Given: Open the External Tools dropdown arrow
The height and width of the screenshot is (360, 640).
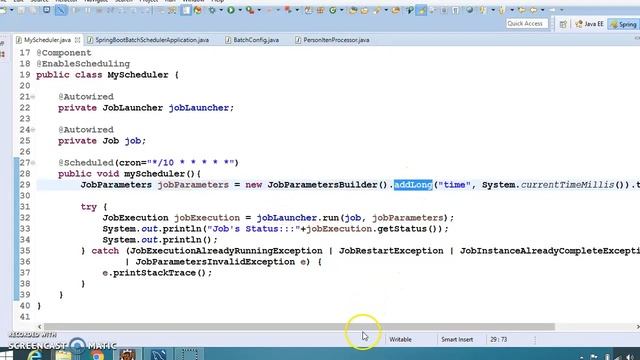Looking at the screenshot, I should pyautogui.click(x=259, y=10).
